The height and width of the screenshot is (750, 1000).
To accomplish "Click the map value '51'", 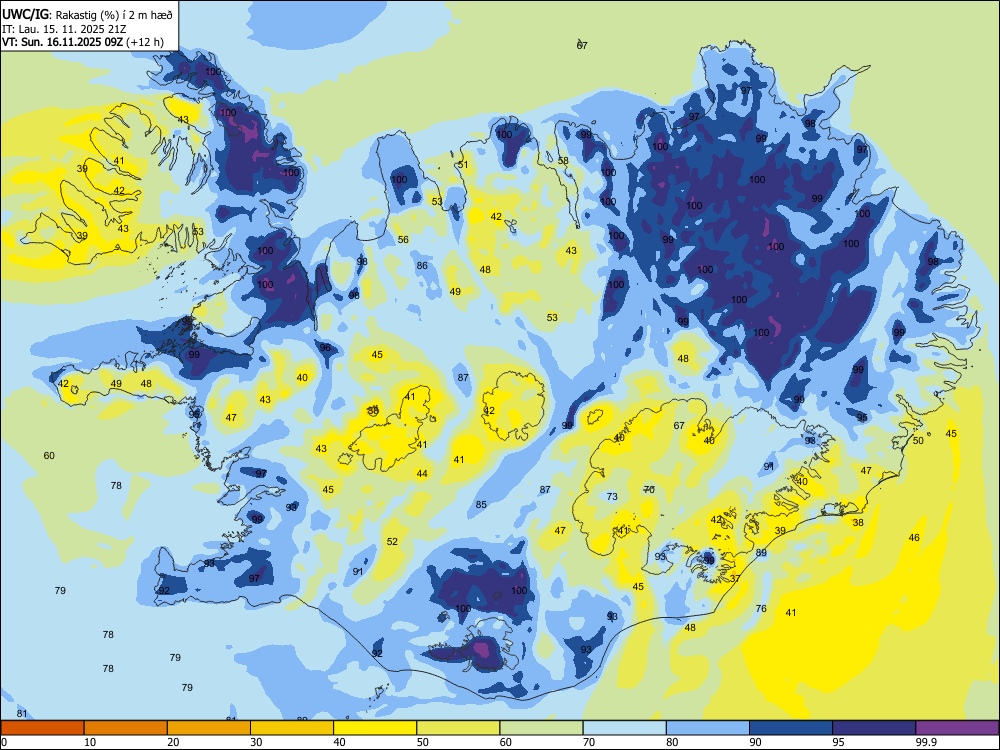I will [463, 165].
